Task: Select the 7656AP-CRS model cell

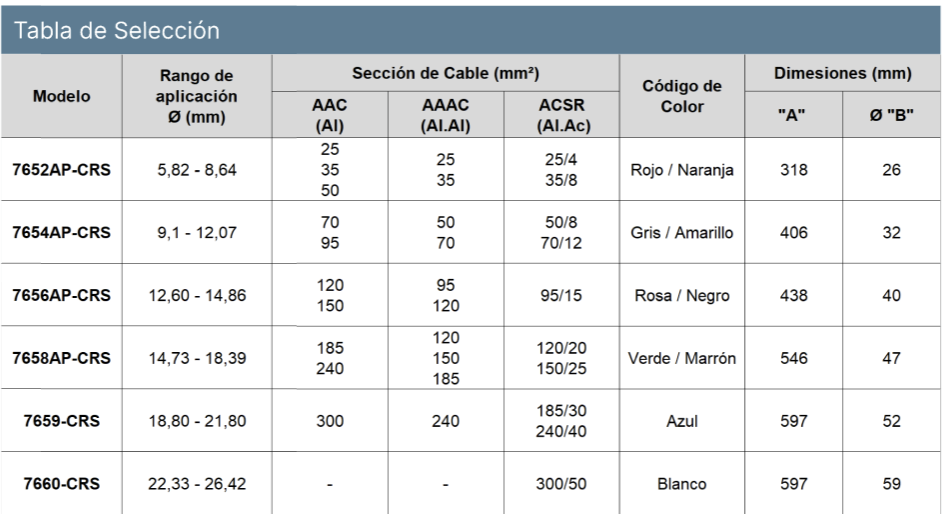Action: point(62,295)
